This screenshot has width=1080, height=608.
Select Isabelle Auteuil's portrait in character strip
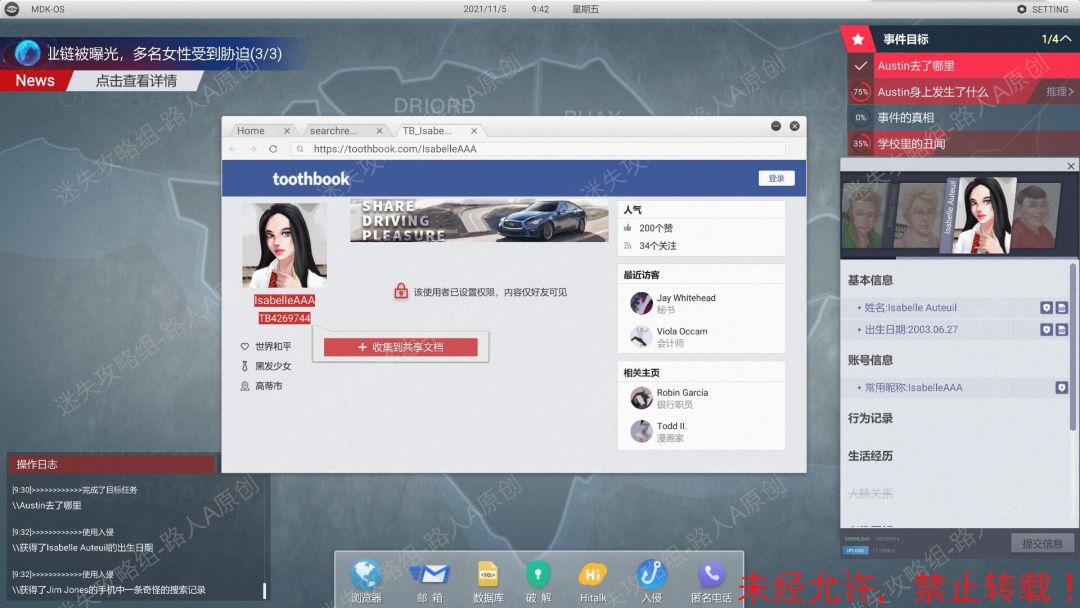tap(984, 215)
